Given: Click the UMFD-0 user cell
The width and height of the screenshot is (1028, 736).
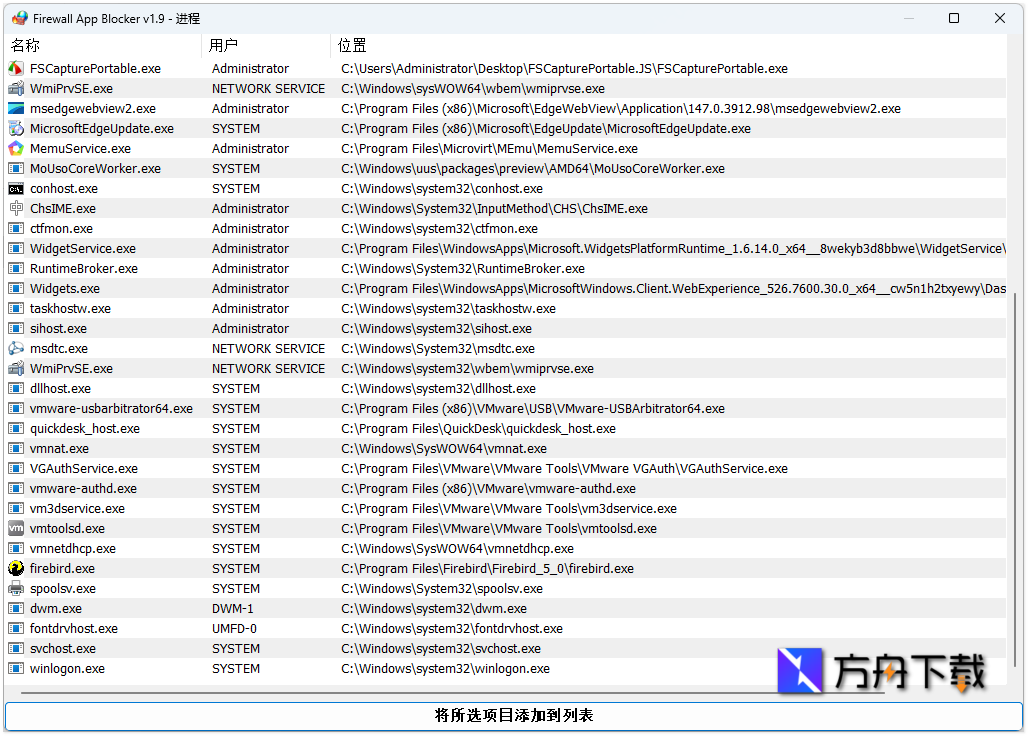Looking at the screenshot, I should (x=234, y=629).
